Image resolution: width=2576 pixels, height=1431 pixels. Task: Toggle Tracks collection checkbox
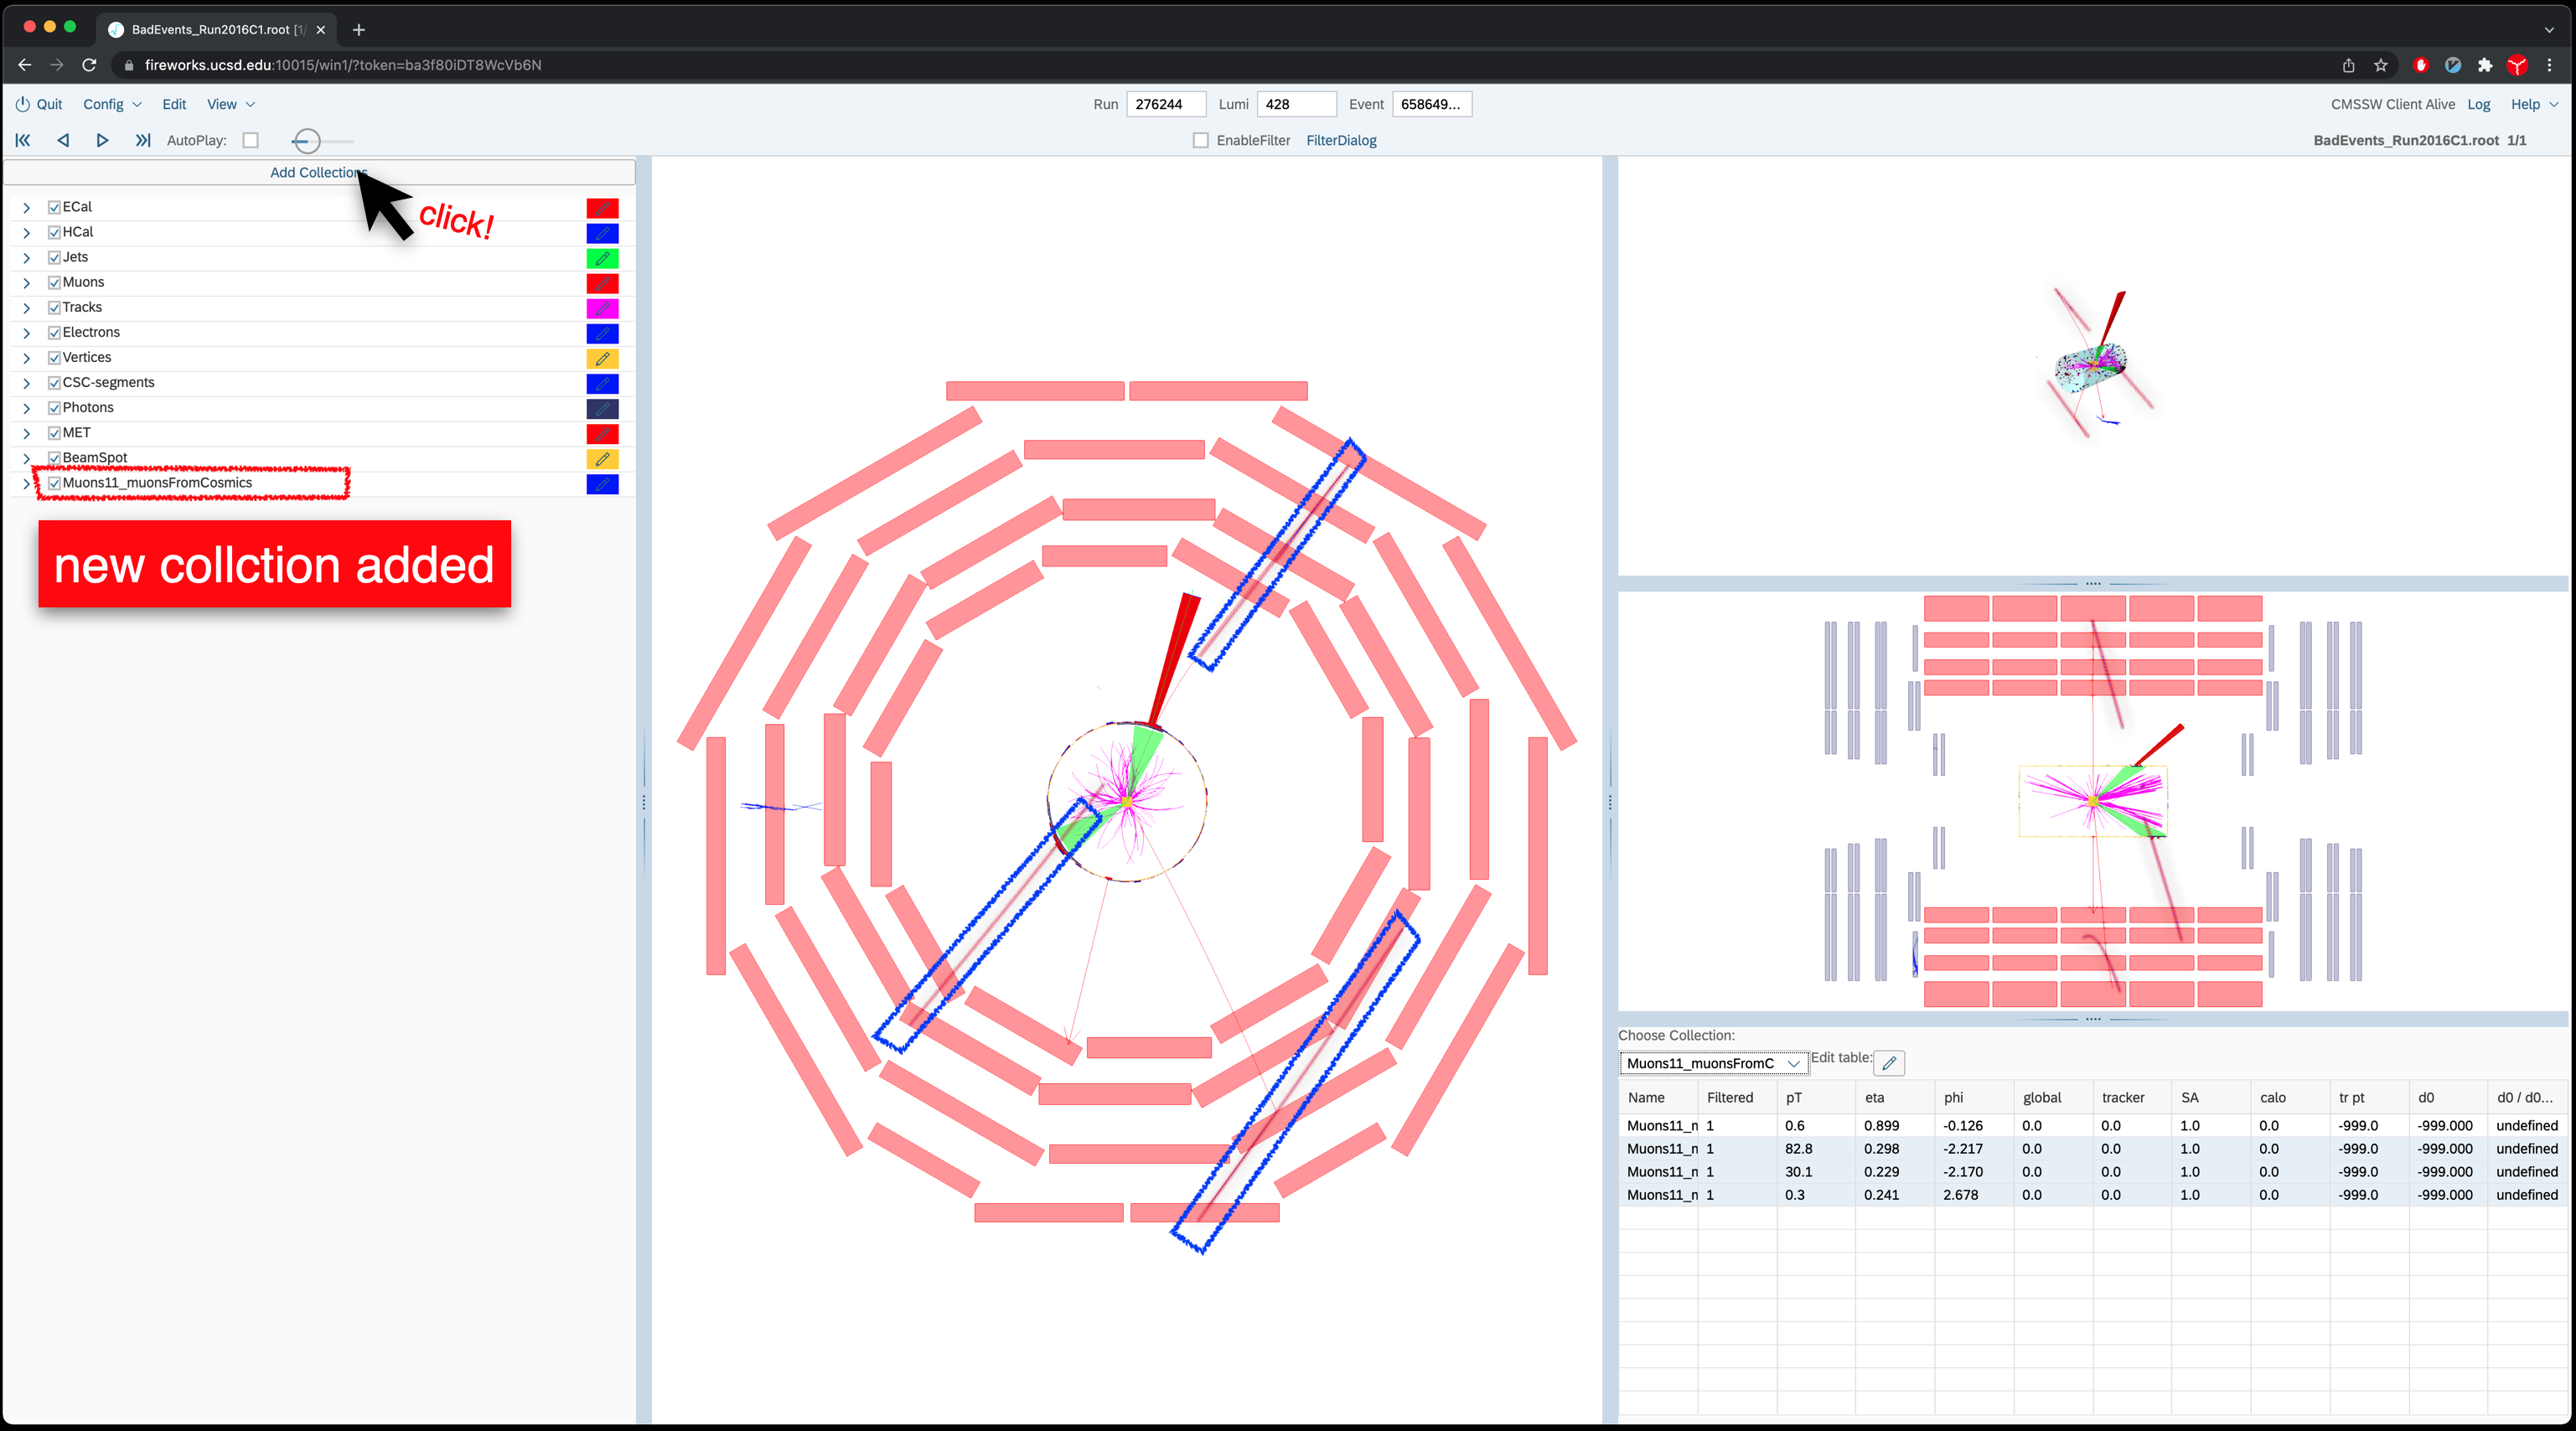click(54, 307)
